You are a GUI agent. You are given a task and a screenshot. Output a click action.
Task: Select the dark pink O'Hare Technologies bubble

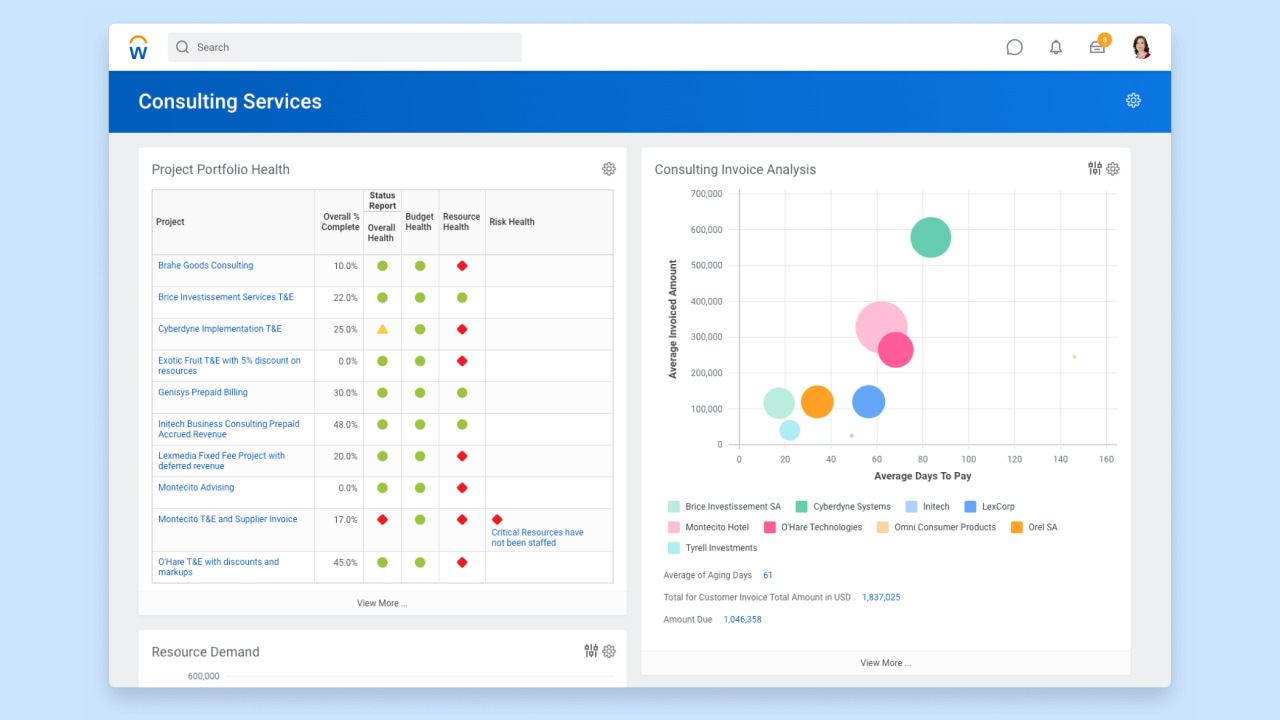pos(896,350)
